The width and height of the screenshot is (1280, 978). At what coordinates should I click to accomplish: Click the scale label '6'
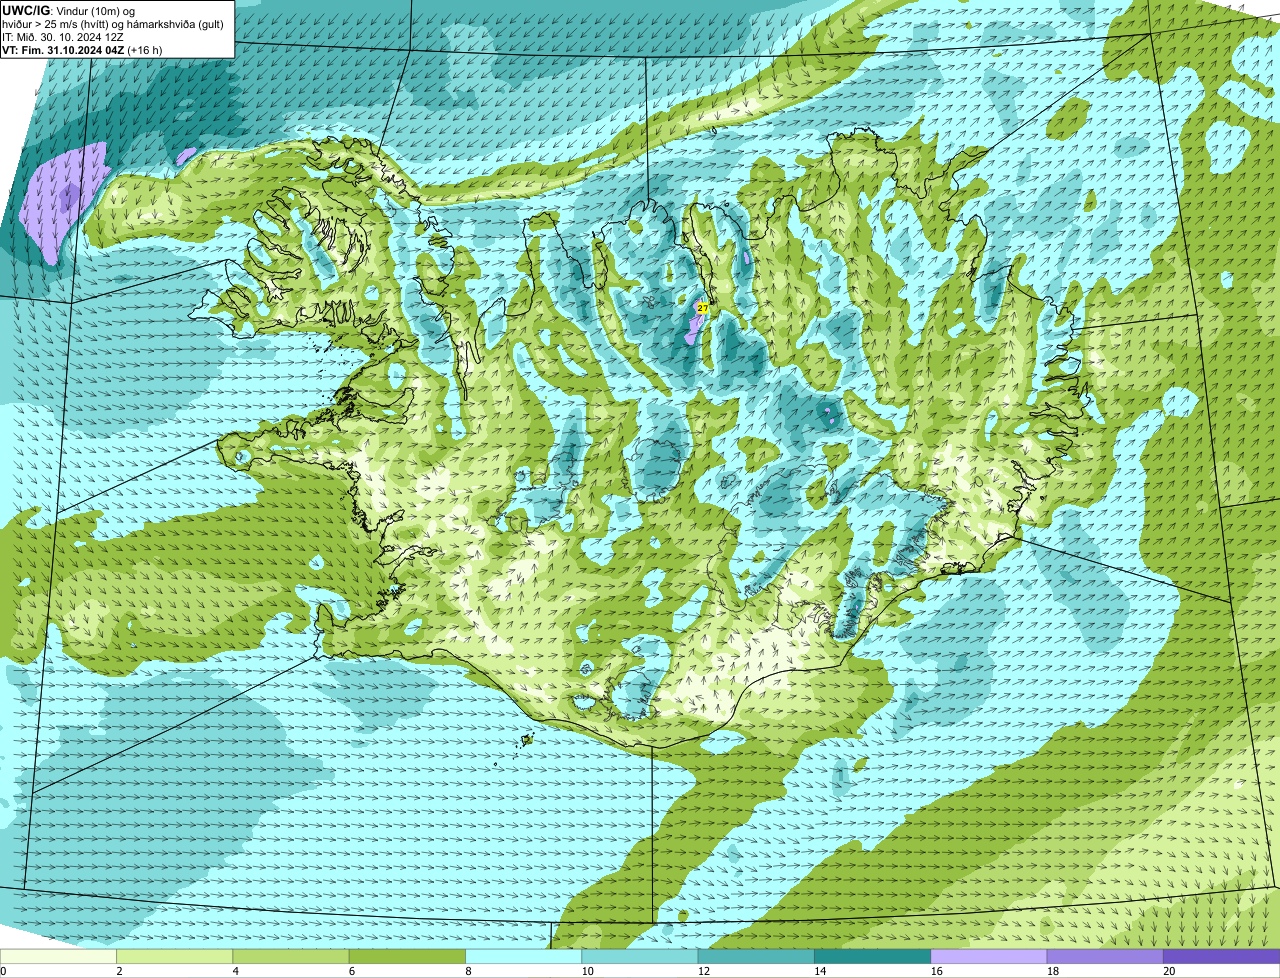[352, 971]
